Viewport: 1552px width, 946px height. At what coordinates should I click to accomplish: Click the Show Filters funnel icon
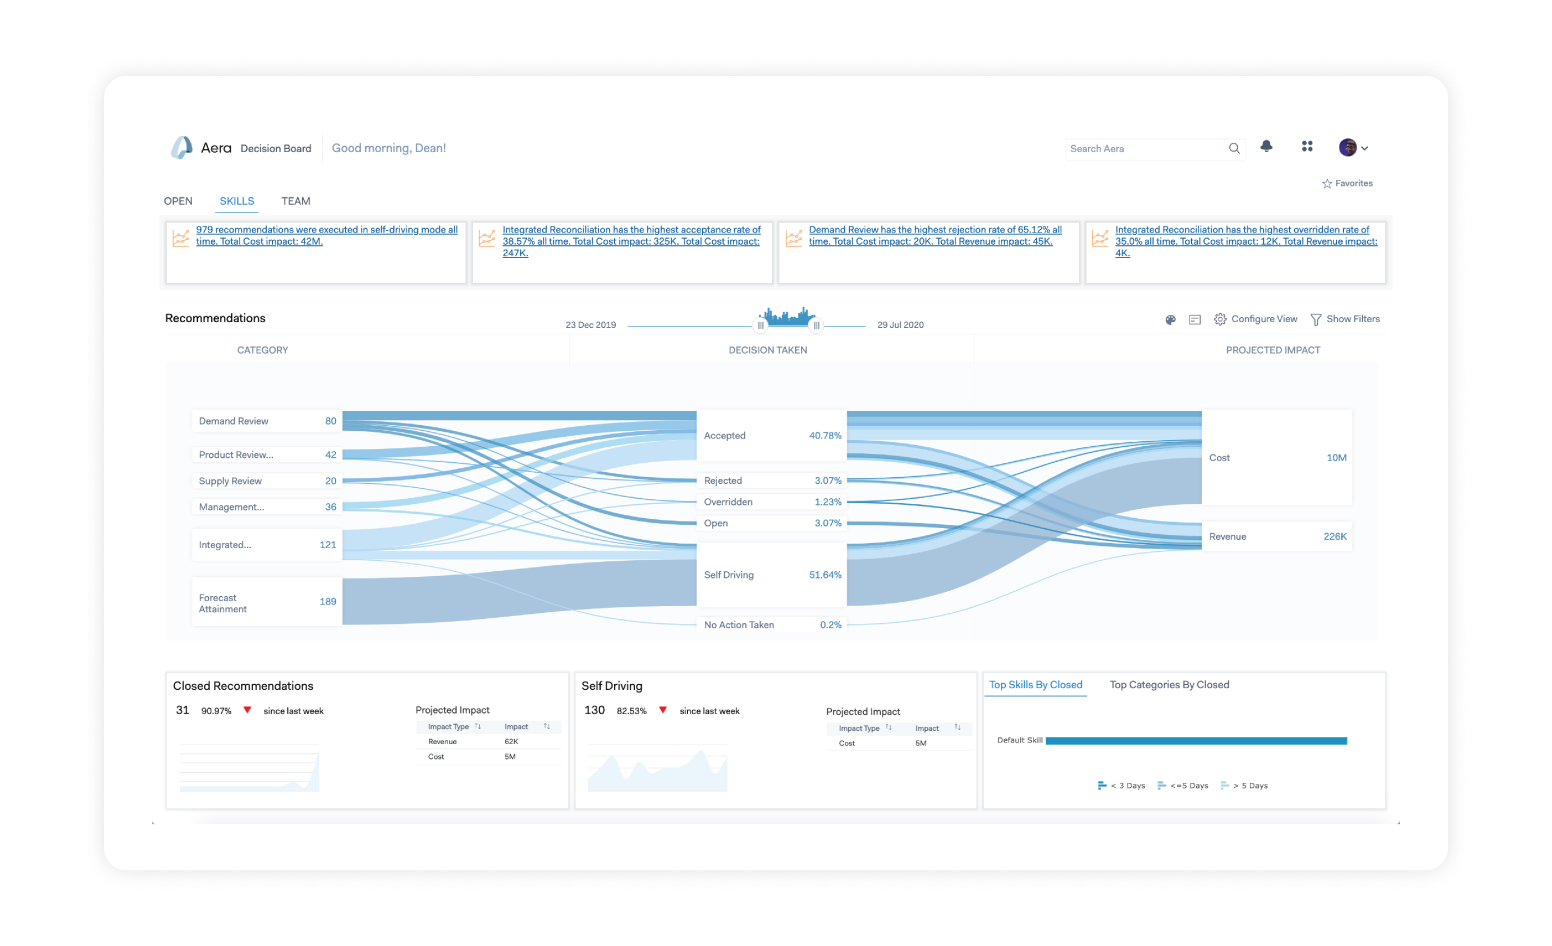(1316, 320)
